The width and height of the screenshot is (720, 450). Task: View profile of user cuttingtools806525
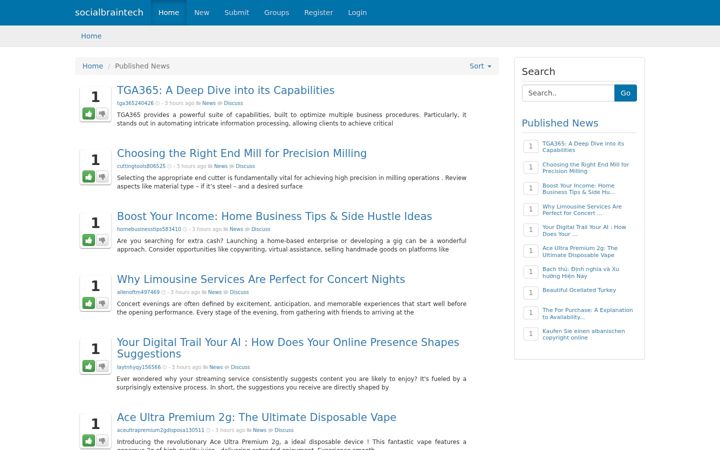[141, 166]
